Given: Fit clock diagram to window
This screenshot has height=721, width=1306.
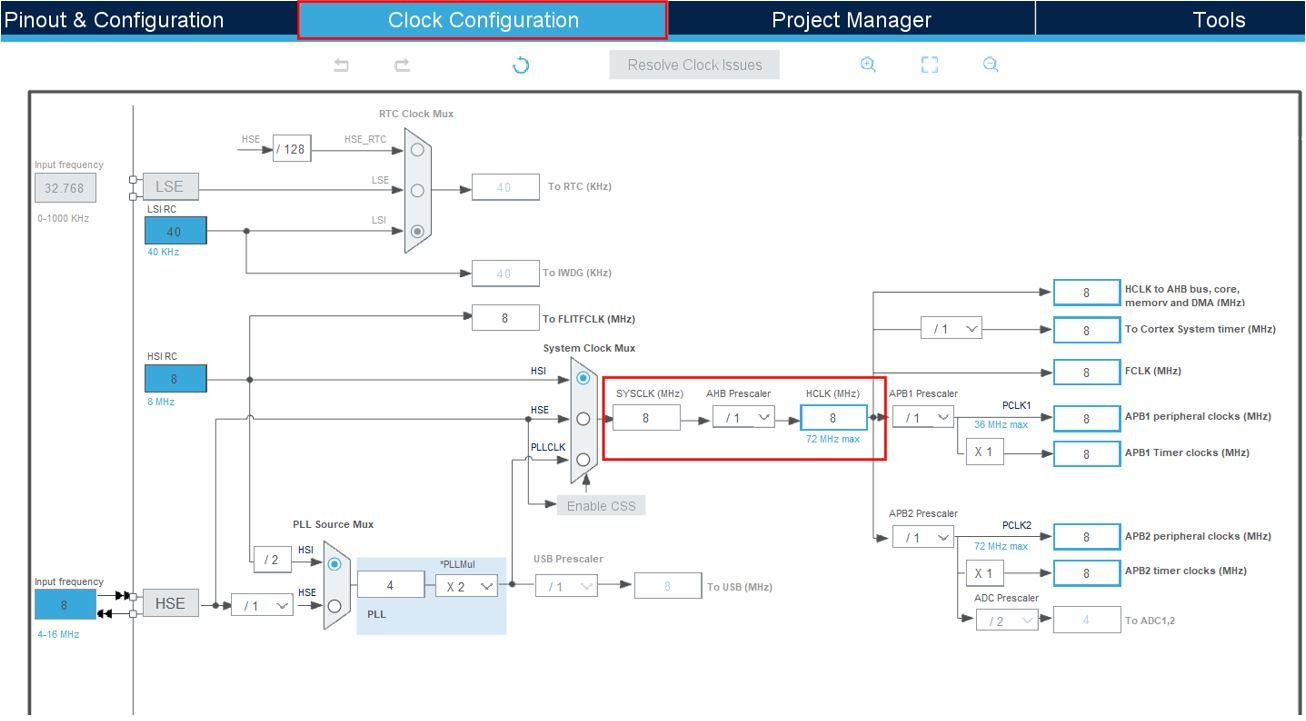Looking at the screenshot, I should tap(929, 64).
